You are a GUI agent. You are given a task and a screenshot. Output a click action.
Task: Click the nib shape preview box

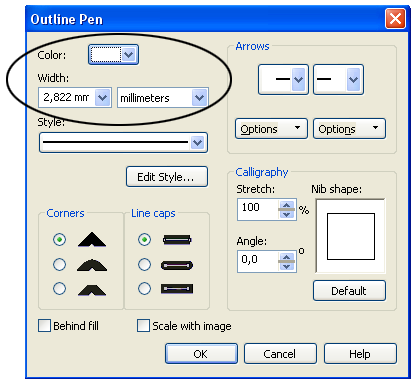pos(351,236)
